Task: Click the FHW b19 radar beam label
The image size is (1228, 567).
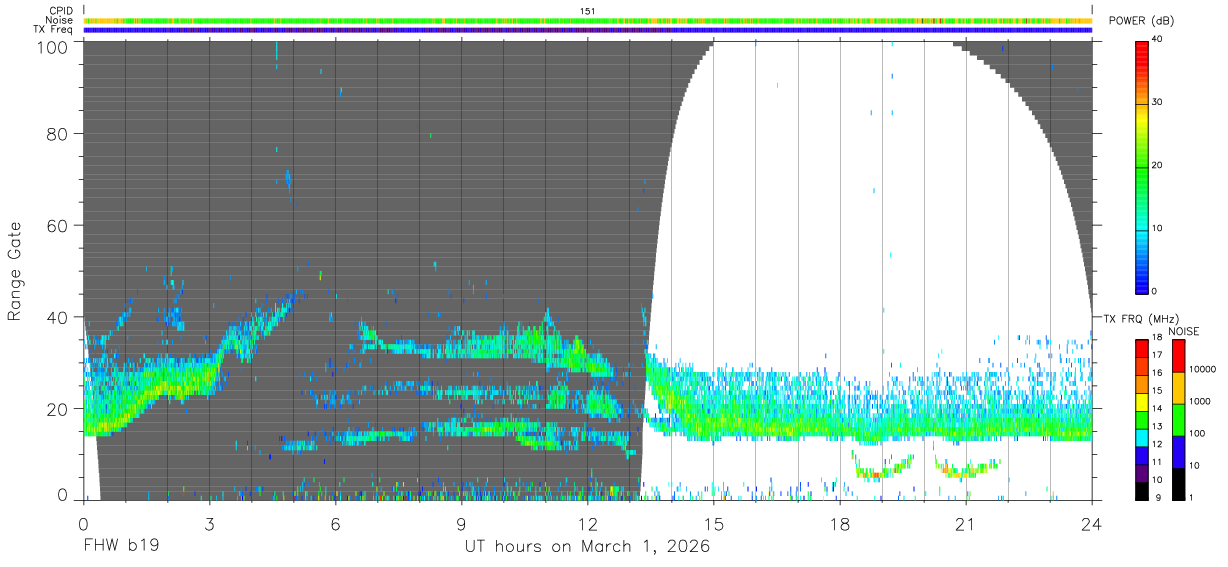Action: click(x=121, y=547)
